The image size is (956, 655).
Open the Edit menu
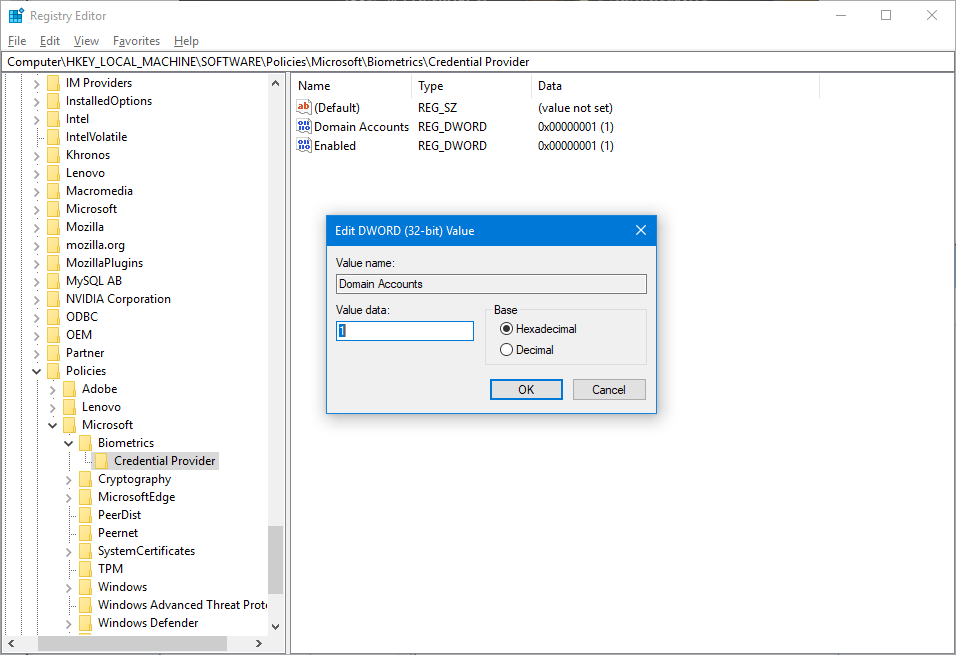click(49, 41)
